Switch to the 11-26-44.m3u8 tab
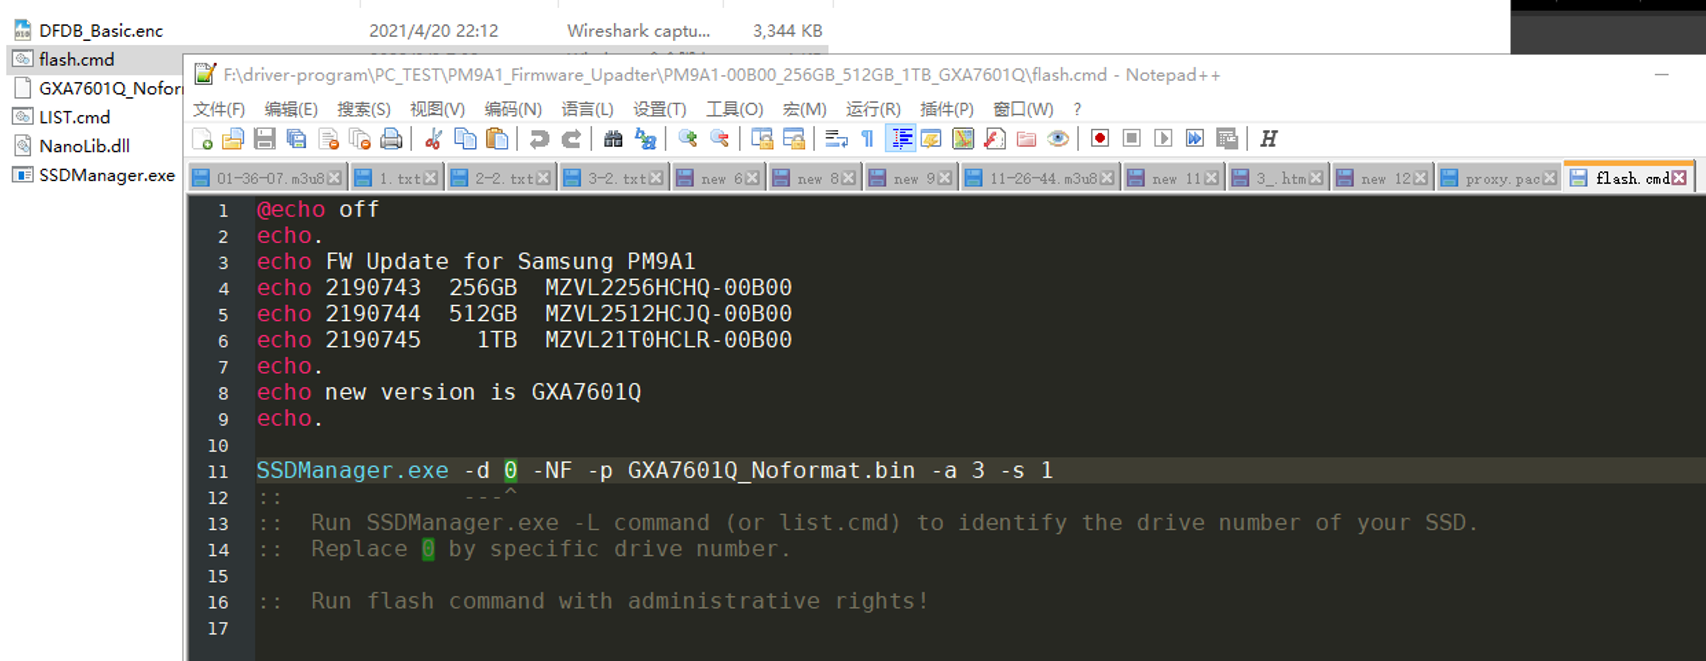Screen dimensions: 1706x661 click(x=1040, y=178)
